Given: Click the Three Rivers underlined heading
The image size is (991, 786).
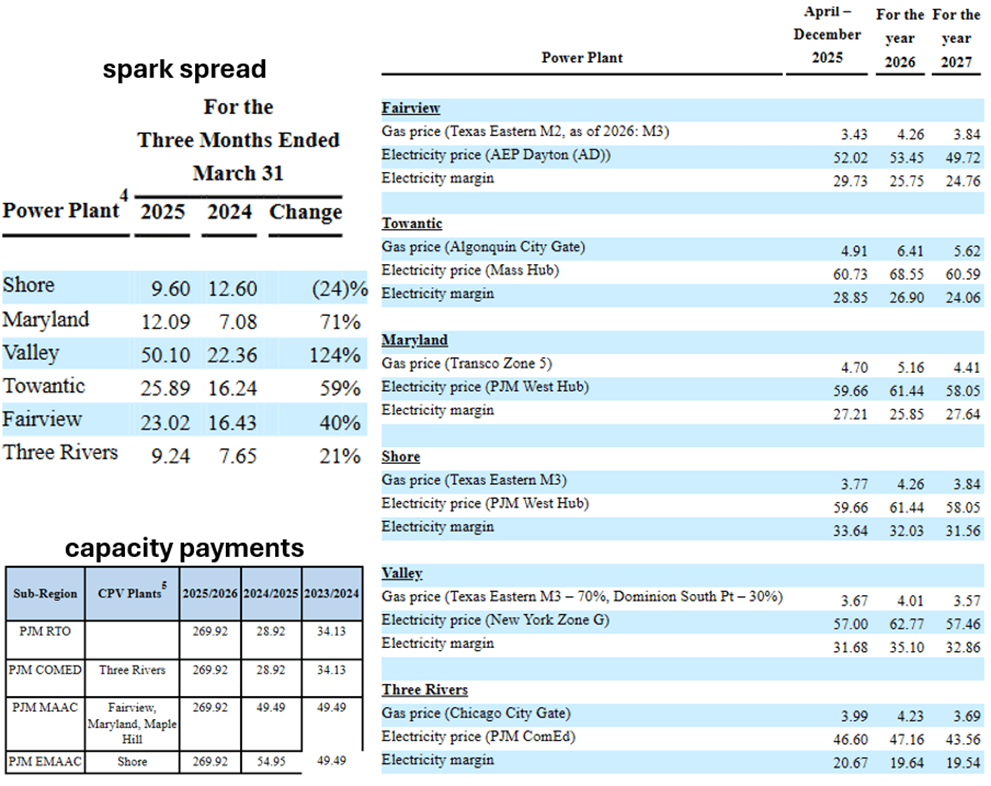Looking at the screenshot, I should tap(423, 689).
